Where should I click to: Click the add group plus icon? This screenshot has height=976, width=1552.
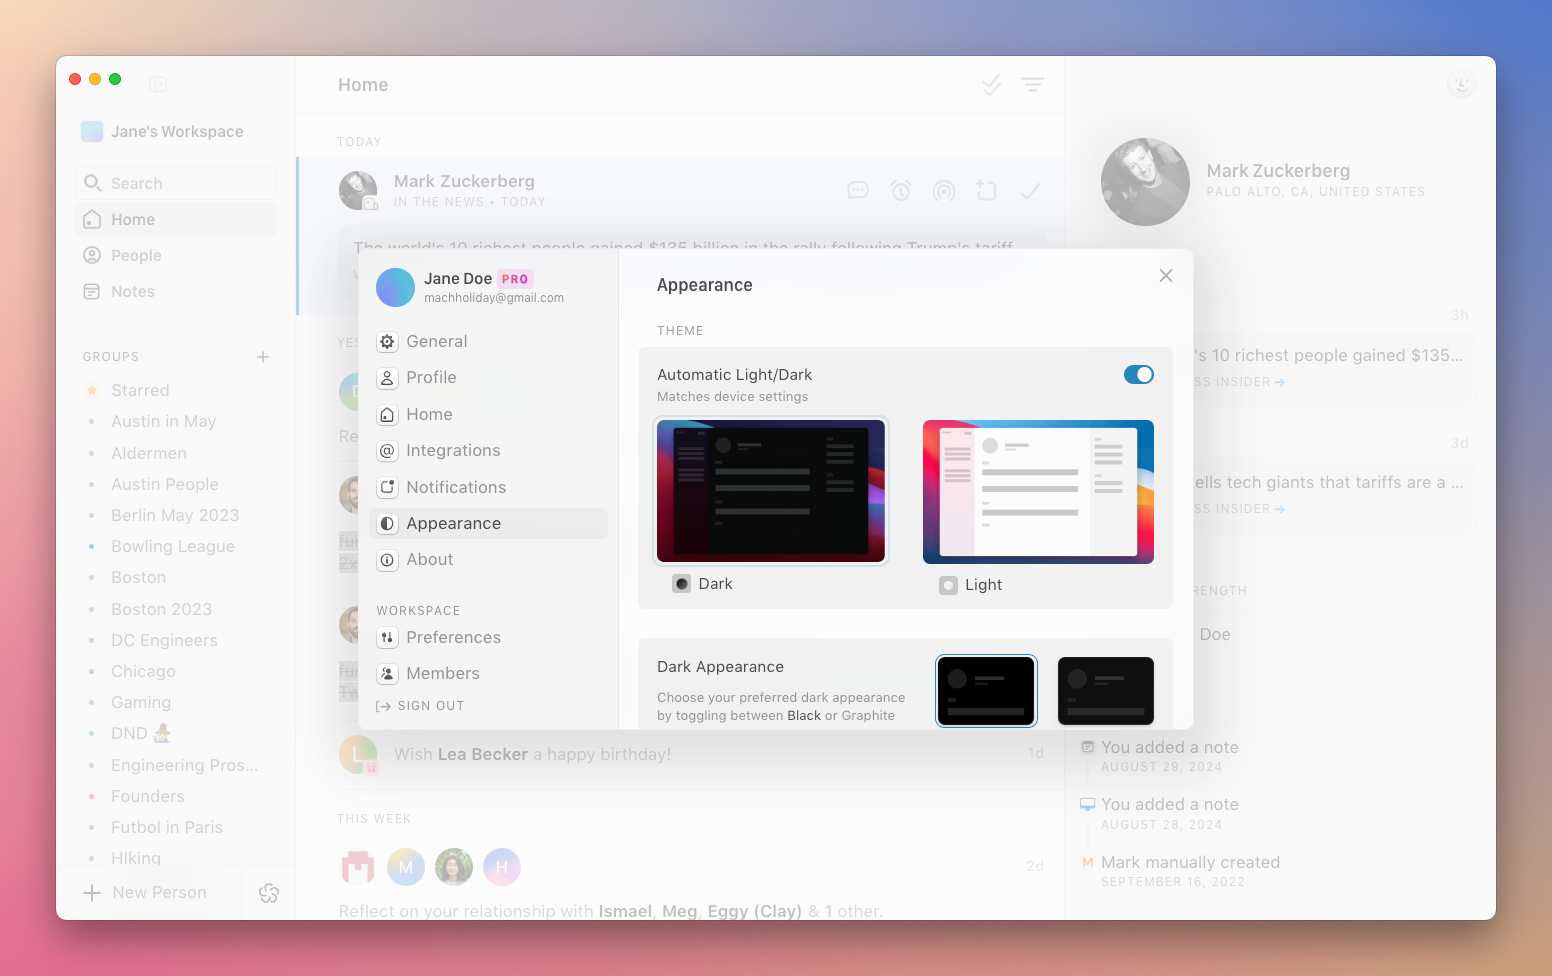[263, 357]
